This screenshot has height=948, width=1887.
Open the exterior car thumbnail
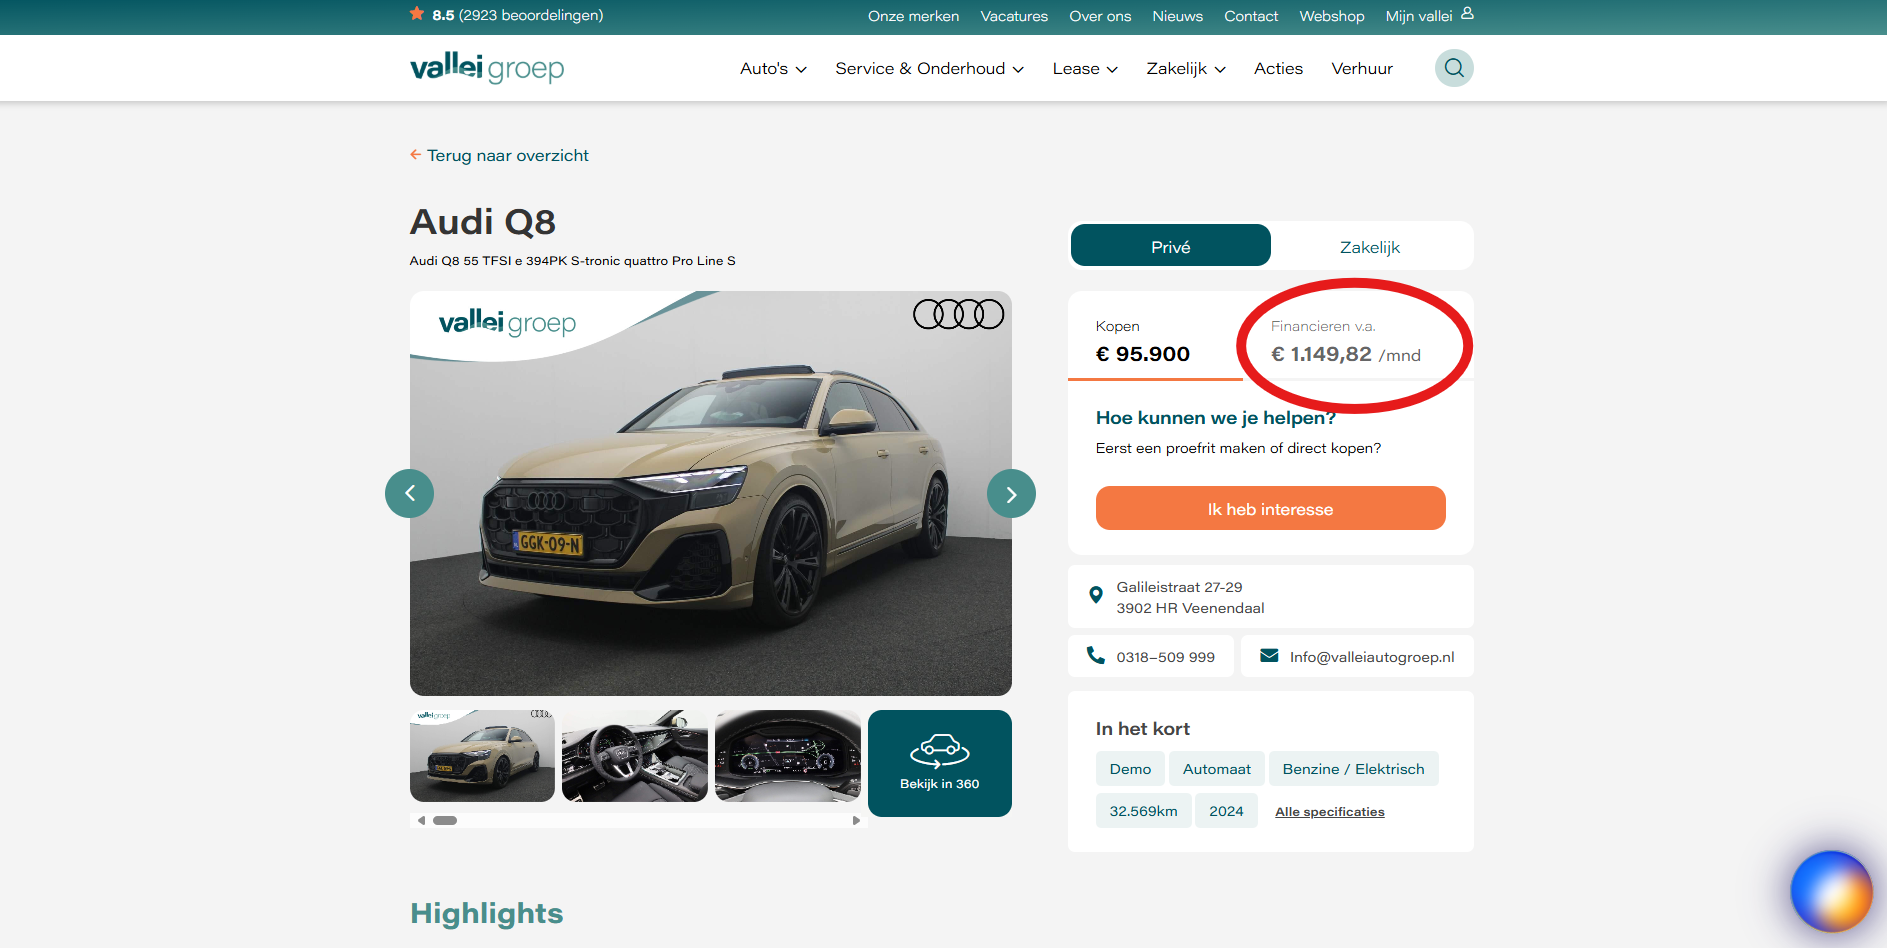click(x=482, y=756)
